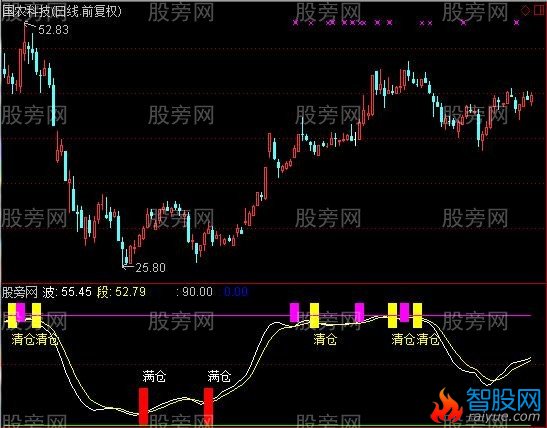
Task: Click the rightmost yellow signal bar
Action: [x=418, y=315]
